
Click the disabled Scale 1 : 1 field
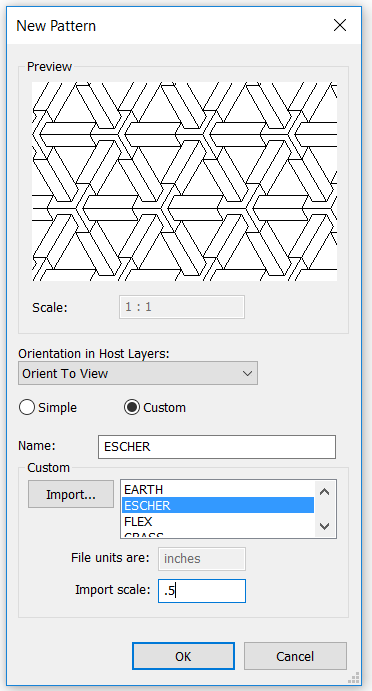tap(182, 307)
